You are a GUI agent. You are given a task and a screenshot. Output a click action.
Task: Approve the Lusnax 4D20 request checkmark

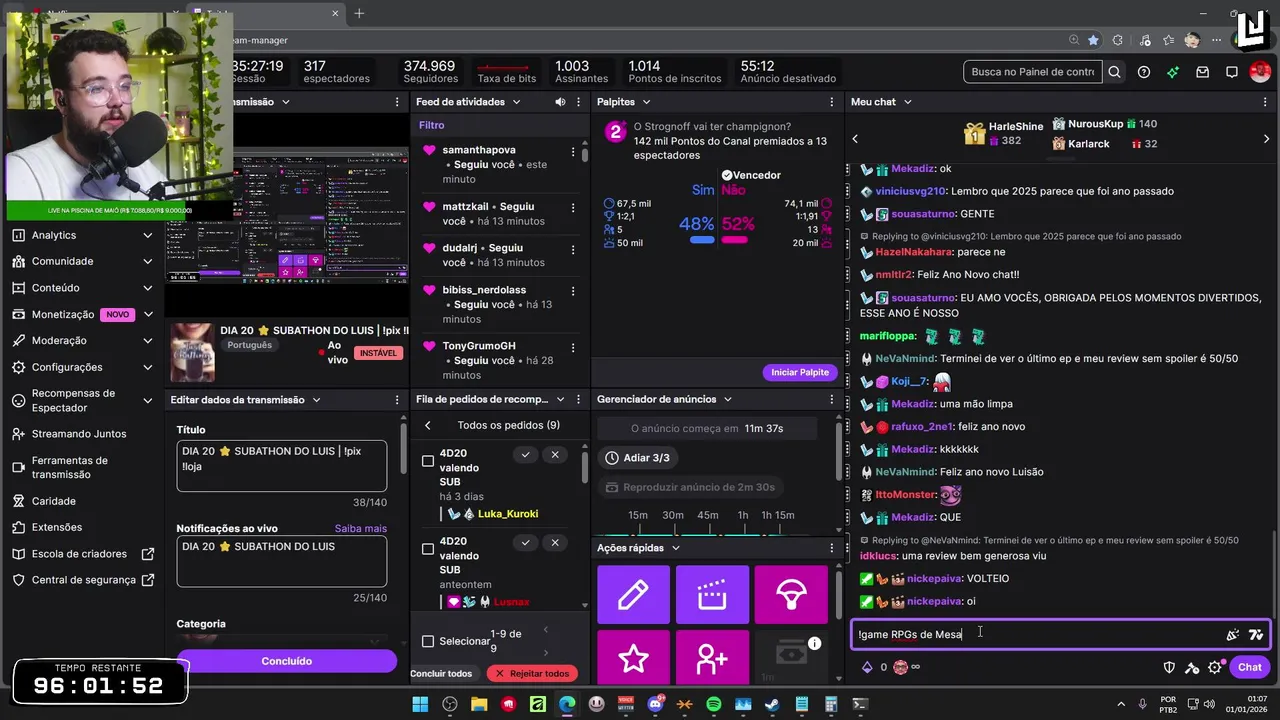click(x=525, y=542)
